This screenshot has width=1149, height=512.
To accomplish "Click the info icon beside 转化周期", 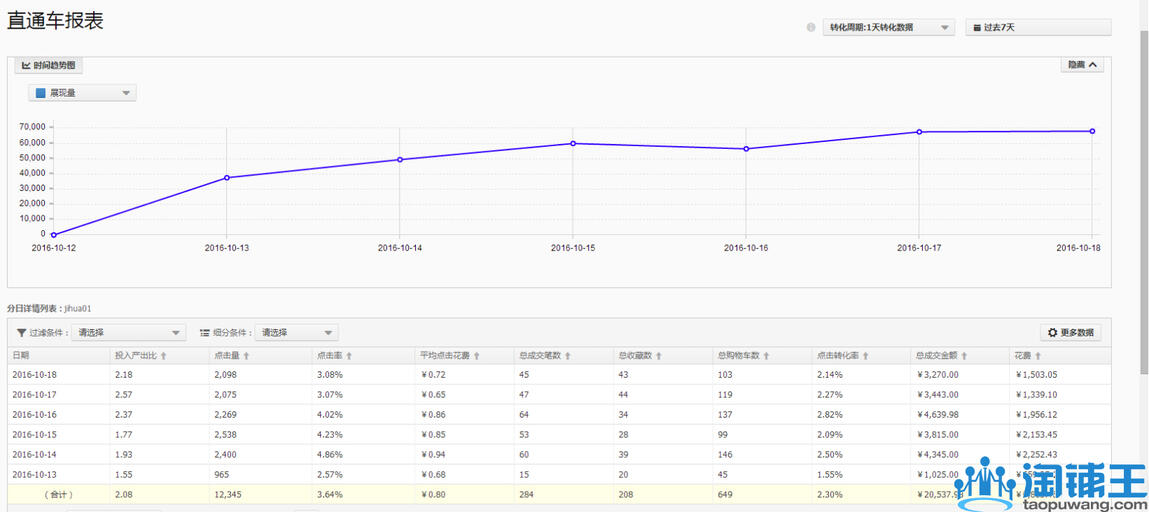I will tap(811, 28).
